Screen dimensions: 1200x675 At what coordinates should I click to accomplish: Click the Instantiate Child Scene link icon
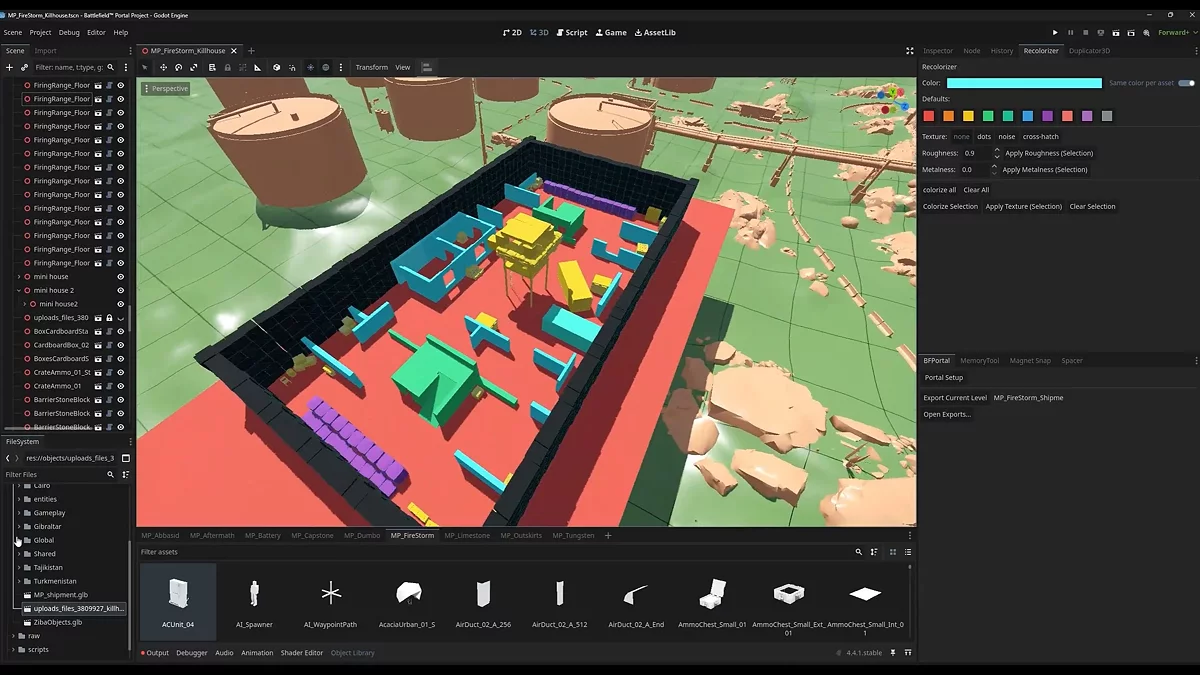pos(24,67)
